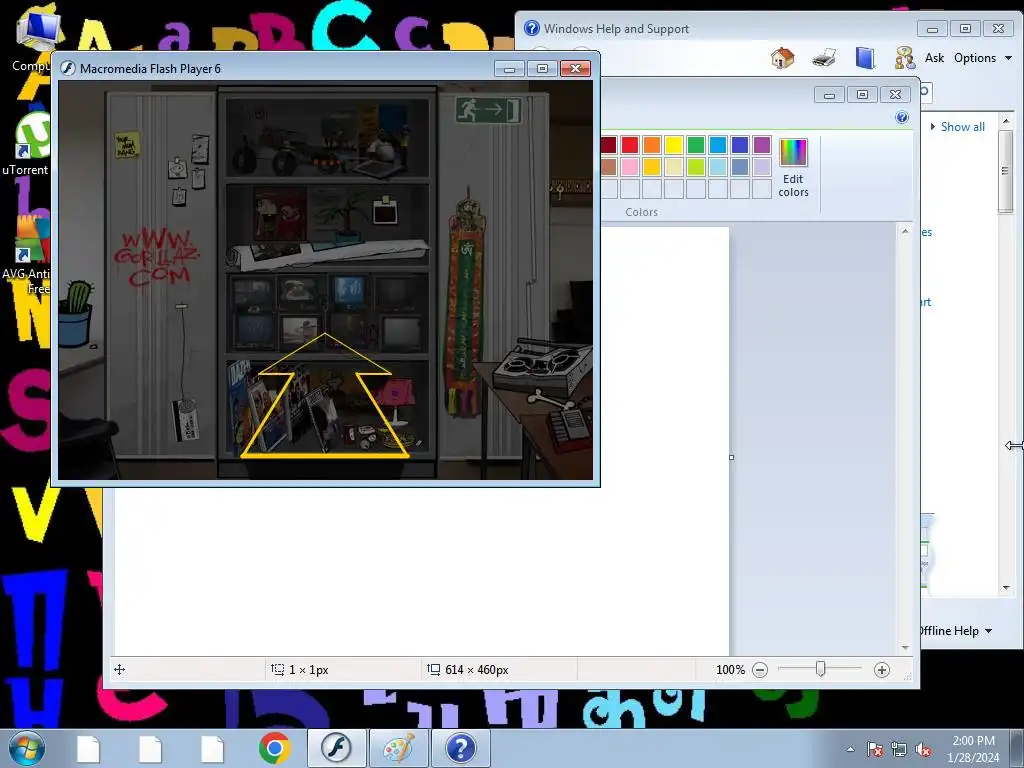Click Paint's vertical scrollbar up arrow
1024x768 pixels.
click(x=905, y=231)
